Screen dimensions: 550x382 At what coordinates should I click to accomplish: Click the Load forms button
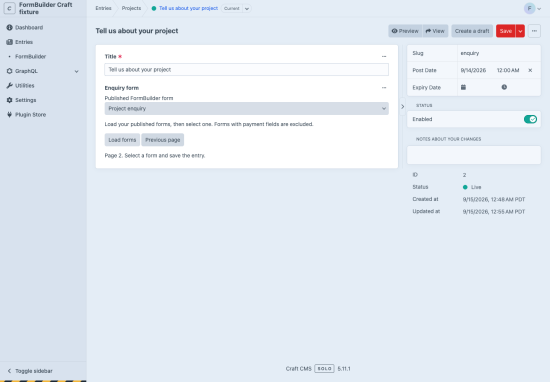(x=122, y=140)
